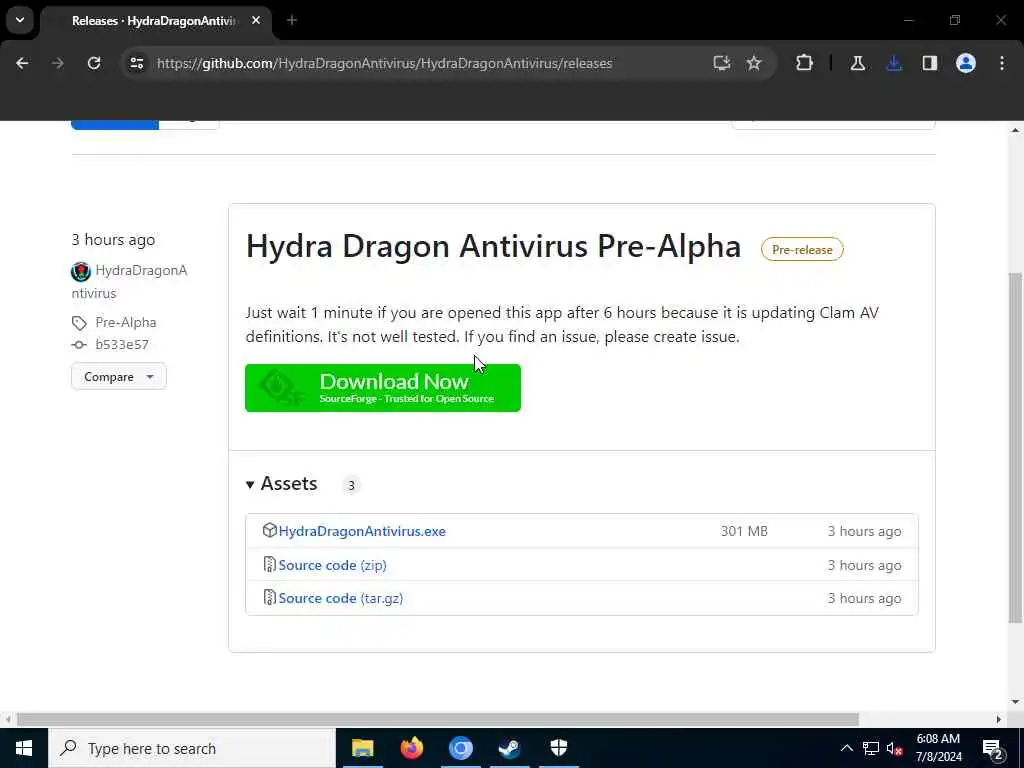Go back to the previous page
The image size is (1024, 768).
click(22, 63)
